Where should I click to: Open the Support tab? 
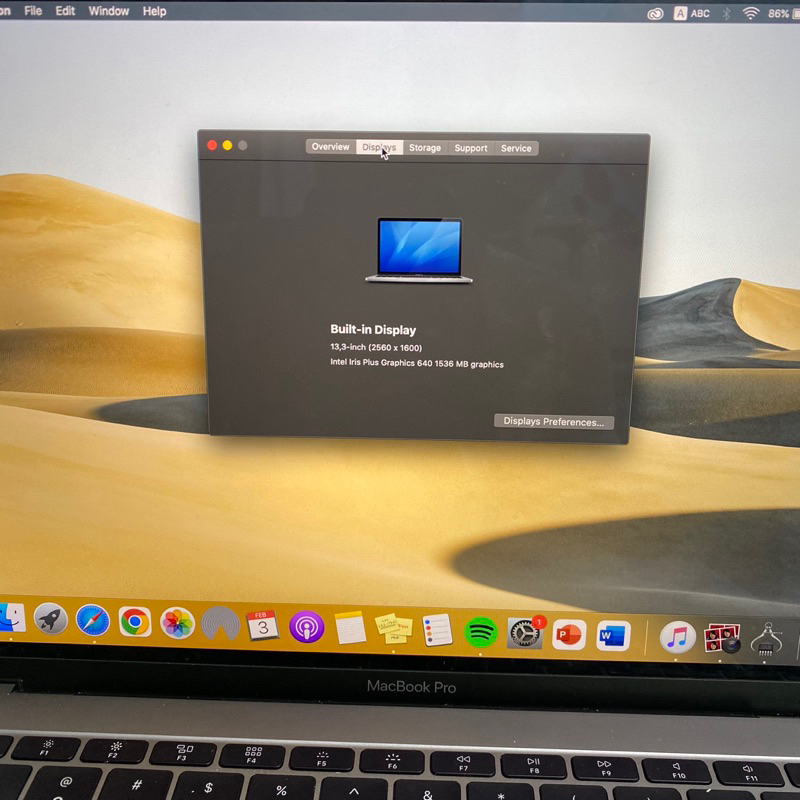click(471, 148)
